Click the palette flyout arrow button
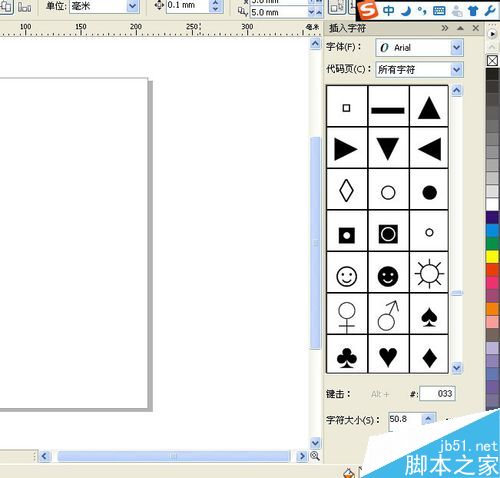Viewport: 500px width, 478px height. coord(492,34)
